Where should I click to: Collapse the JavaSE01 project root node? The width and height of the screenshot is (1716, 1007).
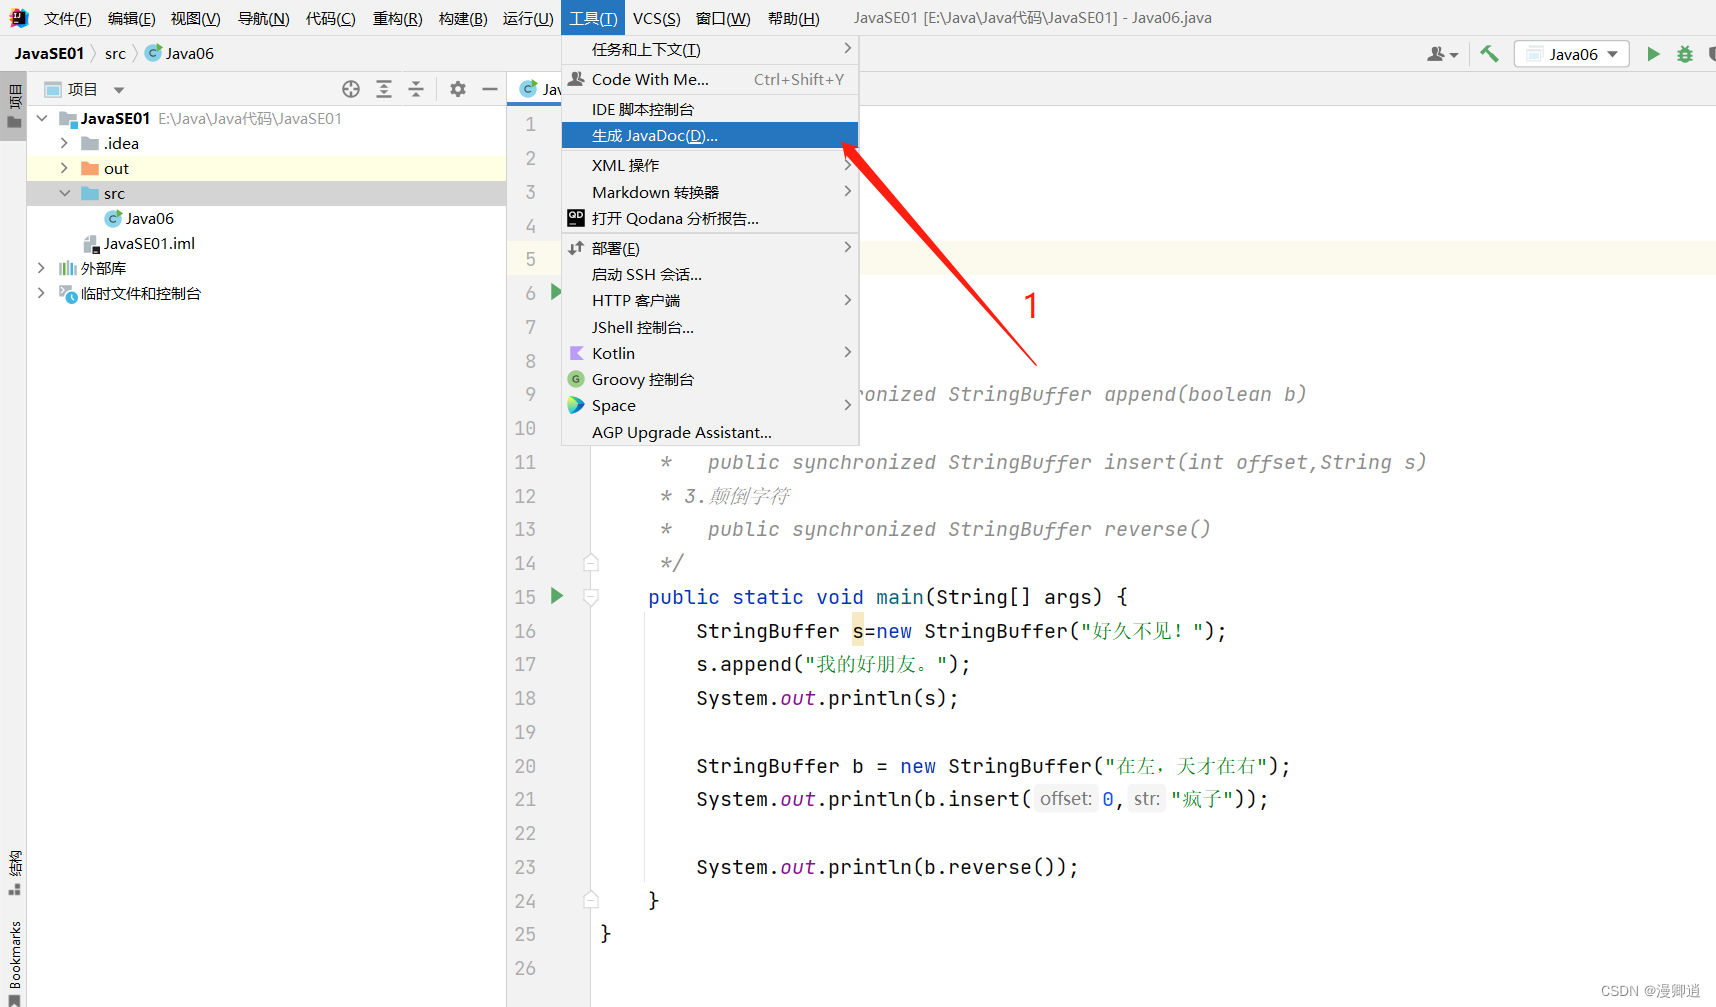[x=42, y=118]
